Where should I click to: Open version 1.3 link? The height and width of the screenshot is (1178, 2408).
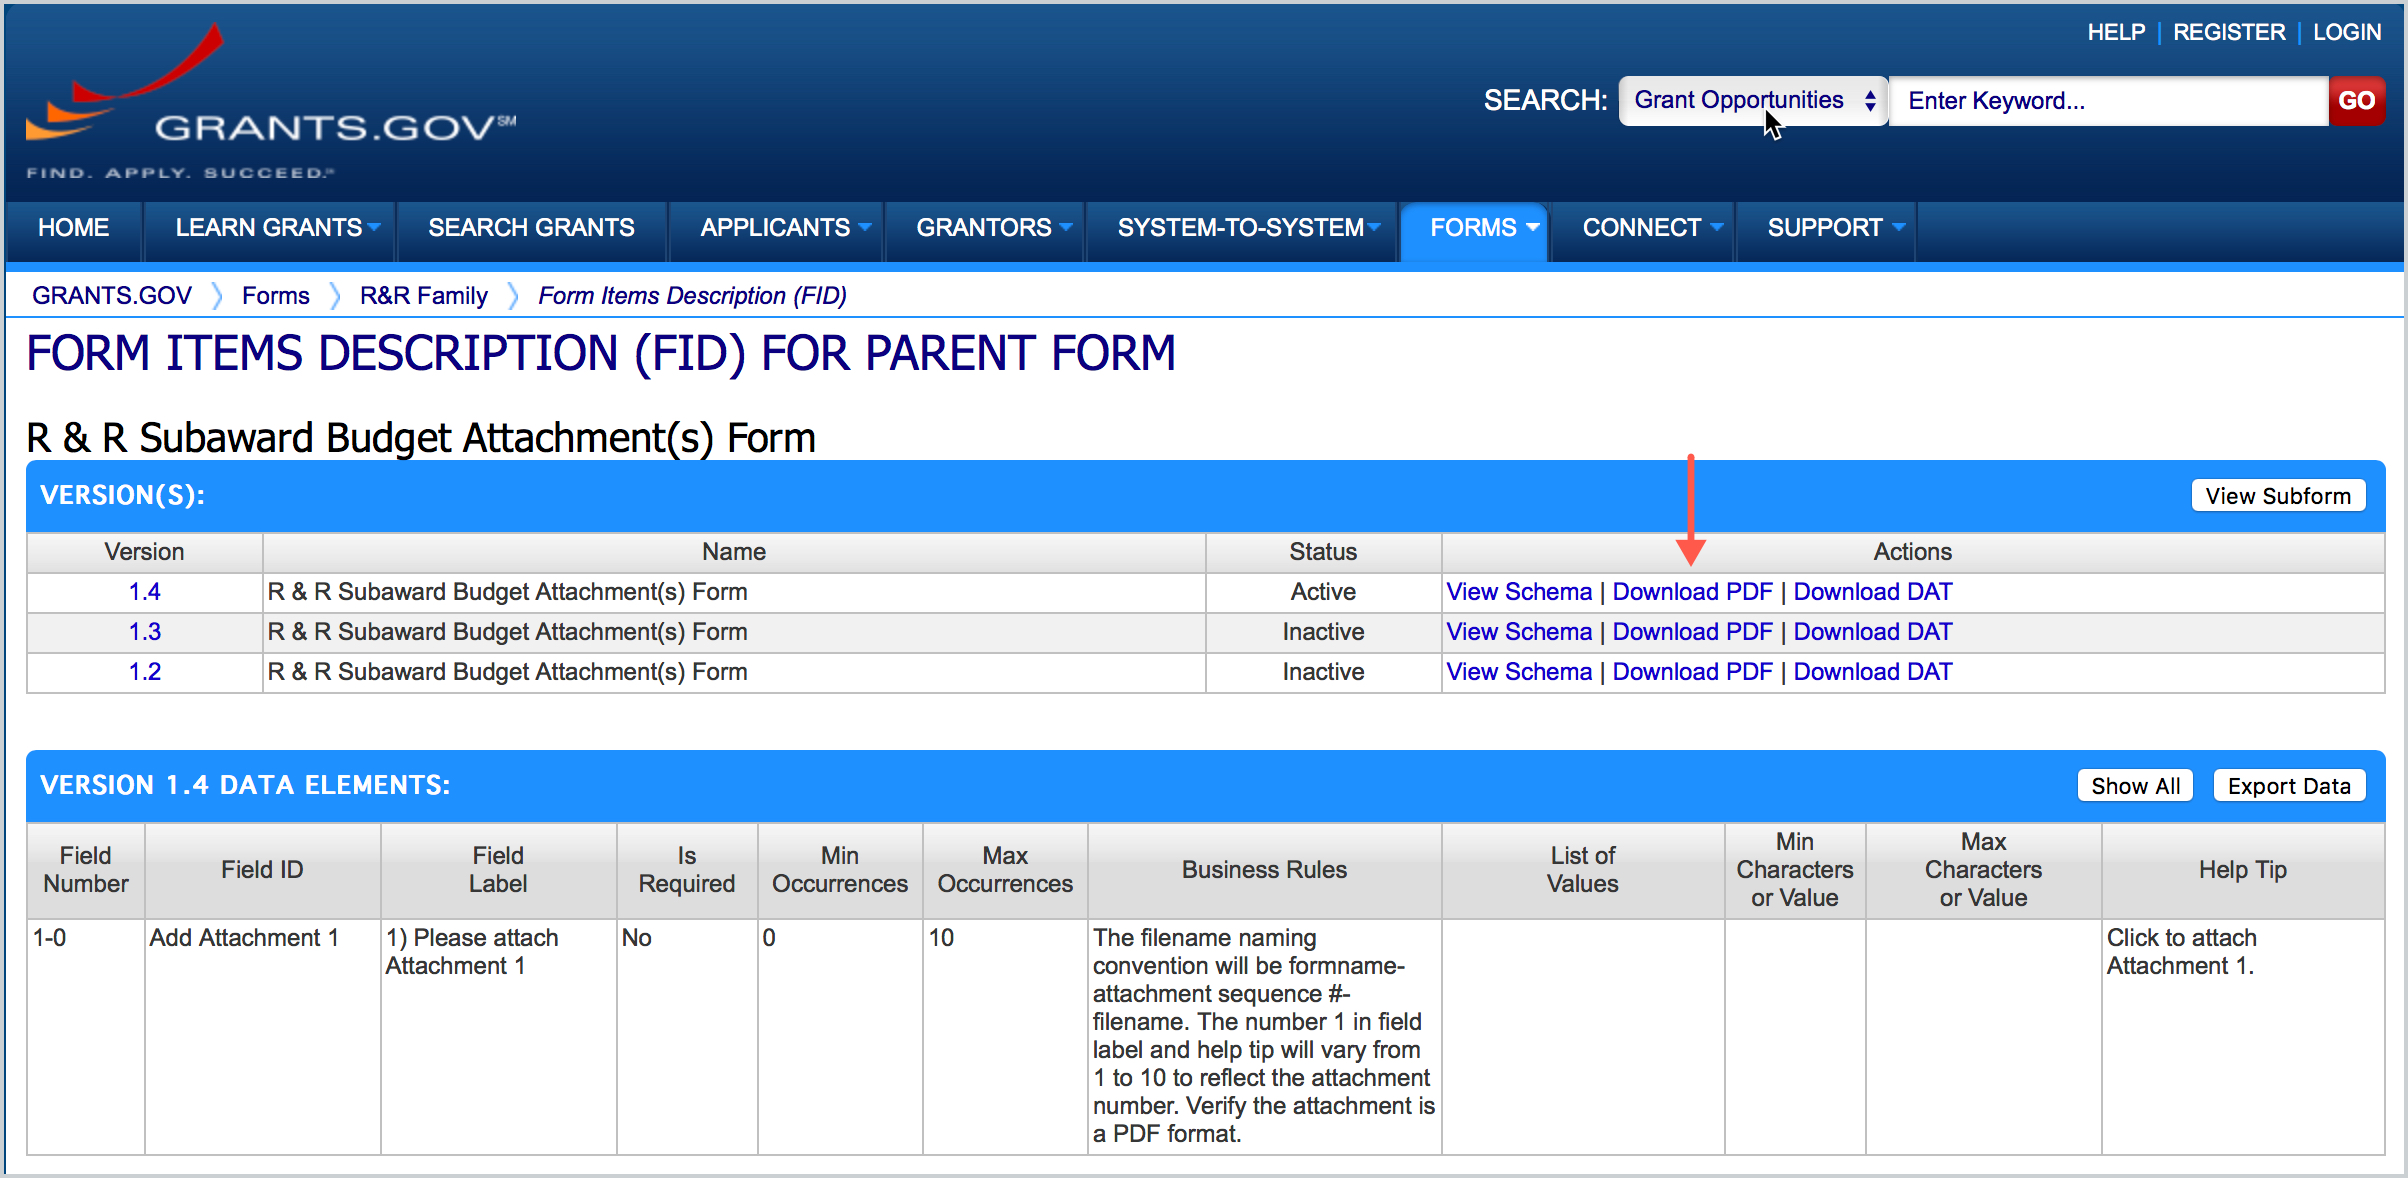pyautogui.click(x=145, y=632)
